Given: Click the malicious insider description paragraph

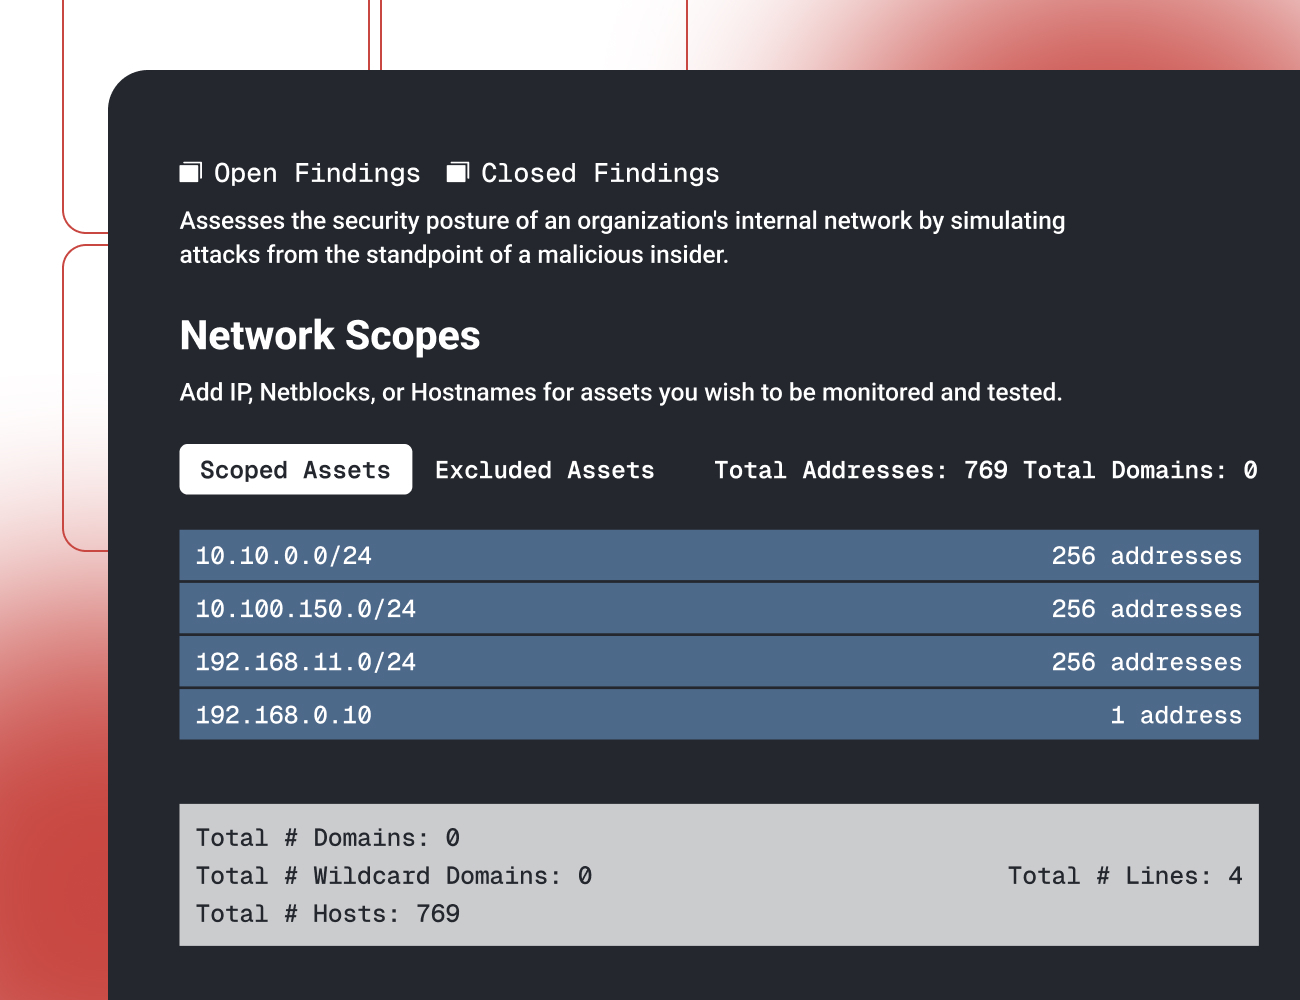Looking at the screenshot, I should click(622, 238).
